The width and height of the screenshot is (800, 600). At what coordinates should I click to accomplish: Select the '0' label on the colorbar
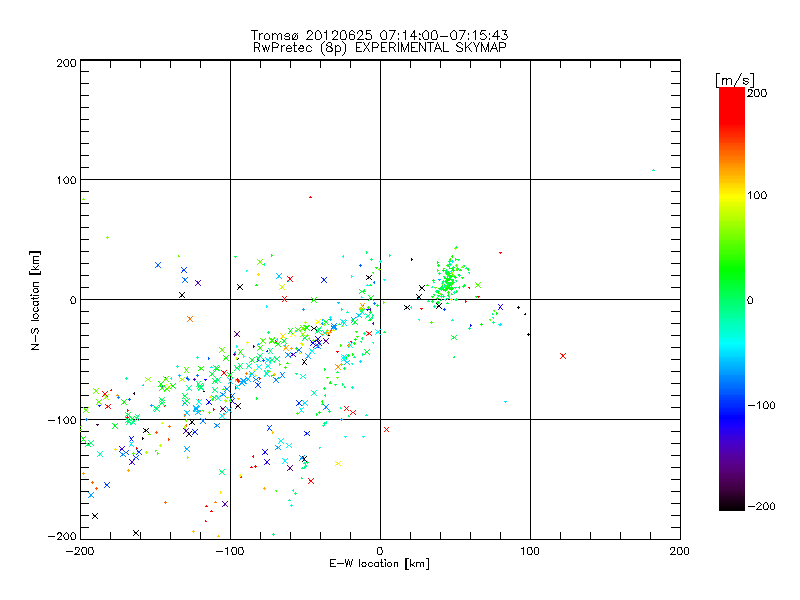click(x=750, y=301)
